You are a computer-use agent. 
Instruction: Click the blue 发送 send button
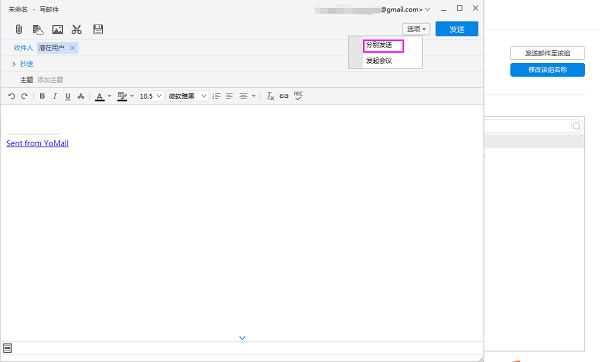[x=457, y=29]
